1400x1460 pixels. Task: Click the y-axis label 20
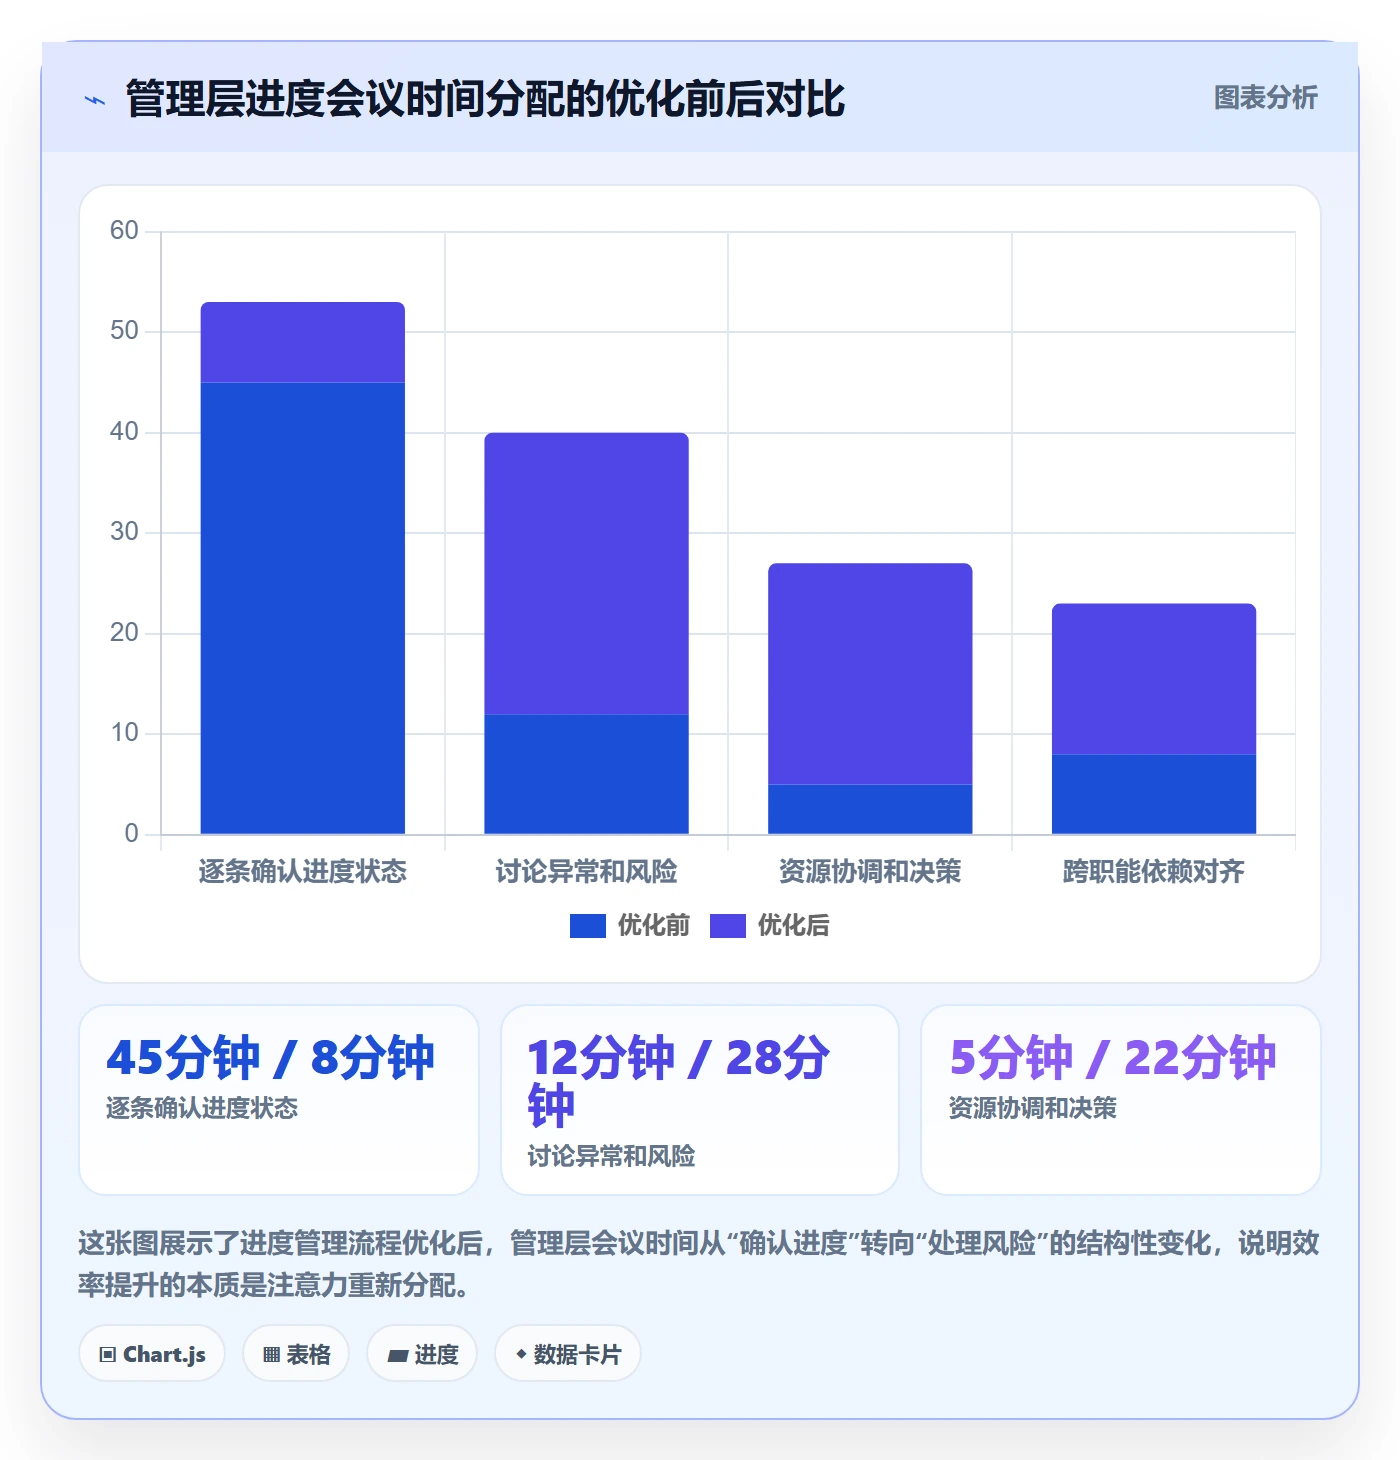[124, 633]
